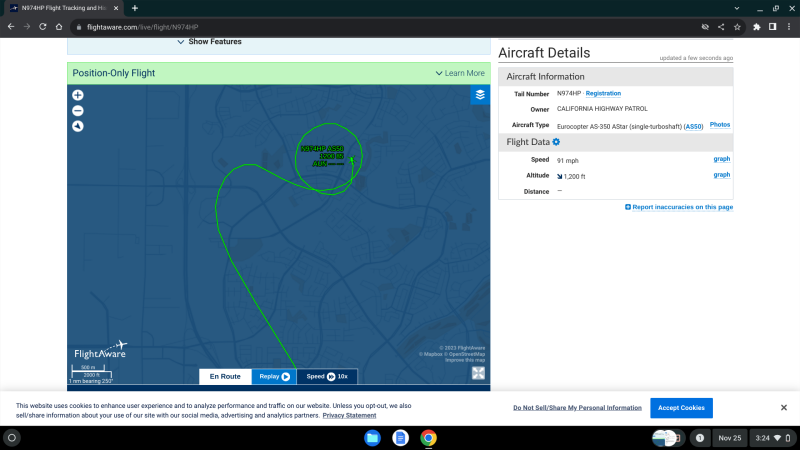Image resolution: width=800 pixels, height=450 pixels.
Task: Click the address bar URL field
Action: click(x=388, y=27)
